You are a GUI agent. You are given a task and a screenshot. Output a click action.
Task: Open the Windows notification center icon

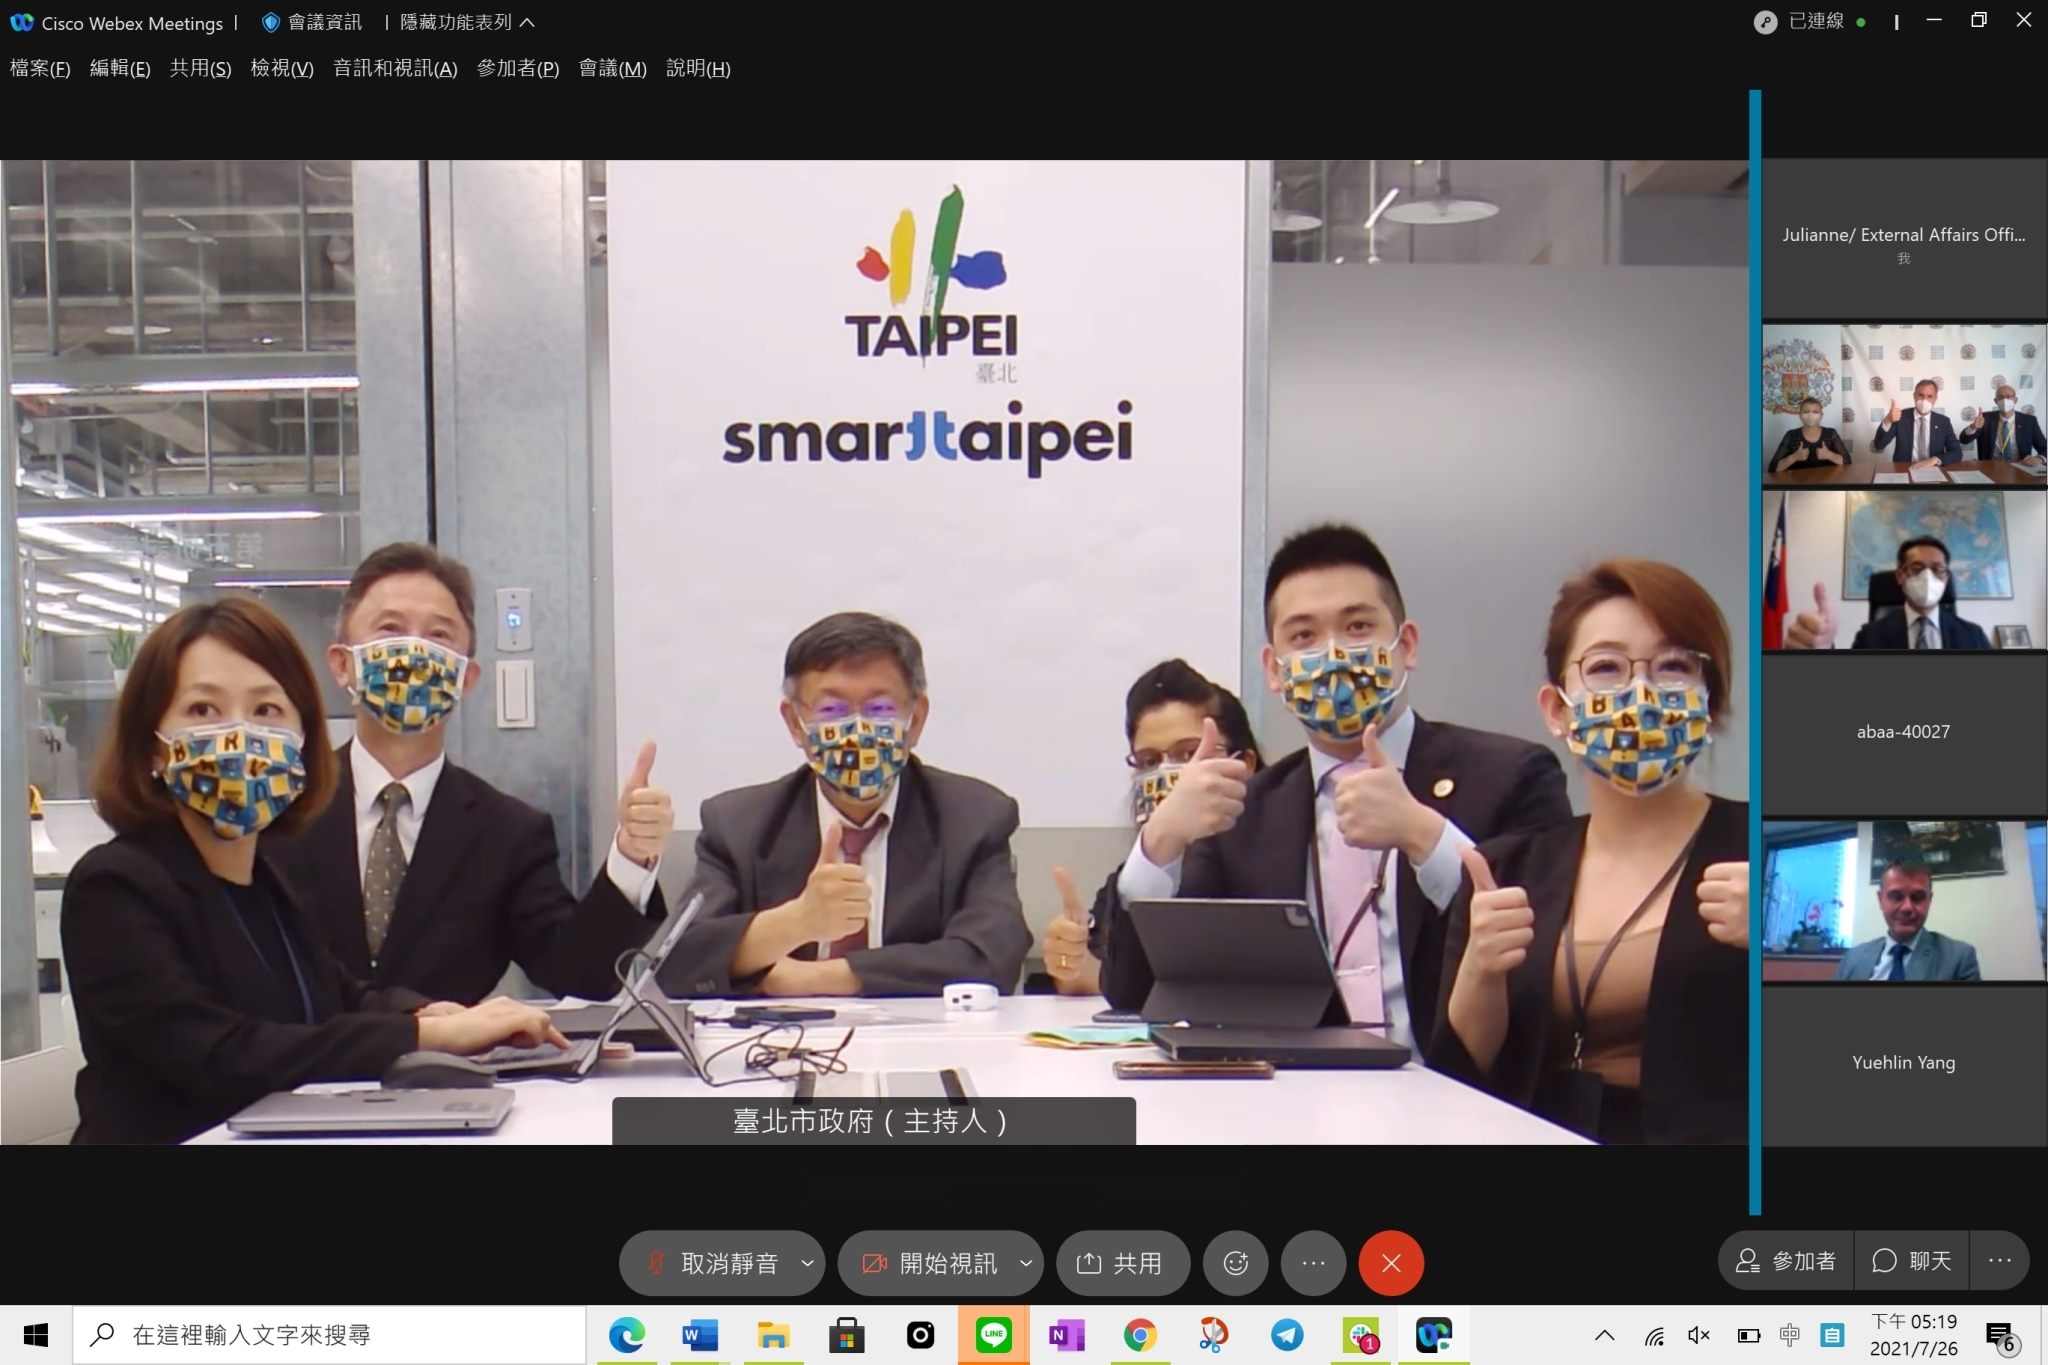tap(2001, 1336)
